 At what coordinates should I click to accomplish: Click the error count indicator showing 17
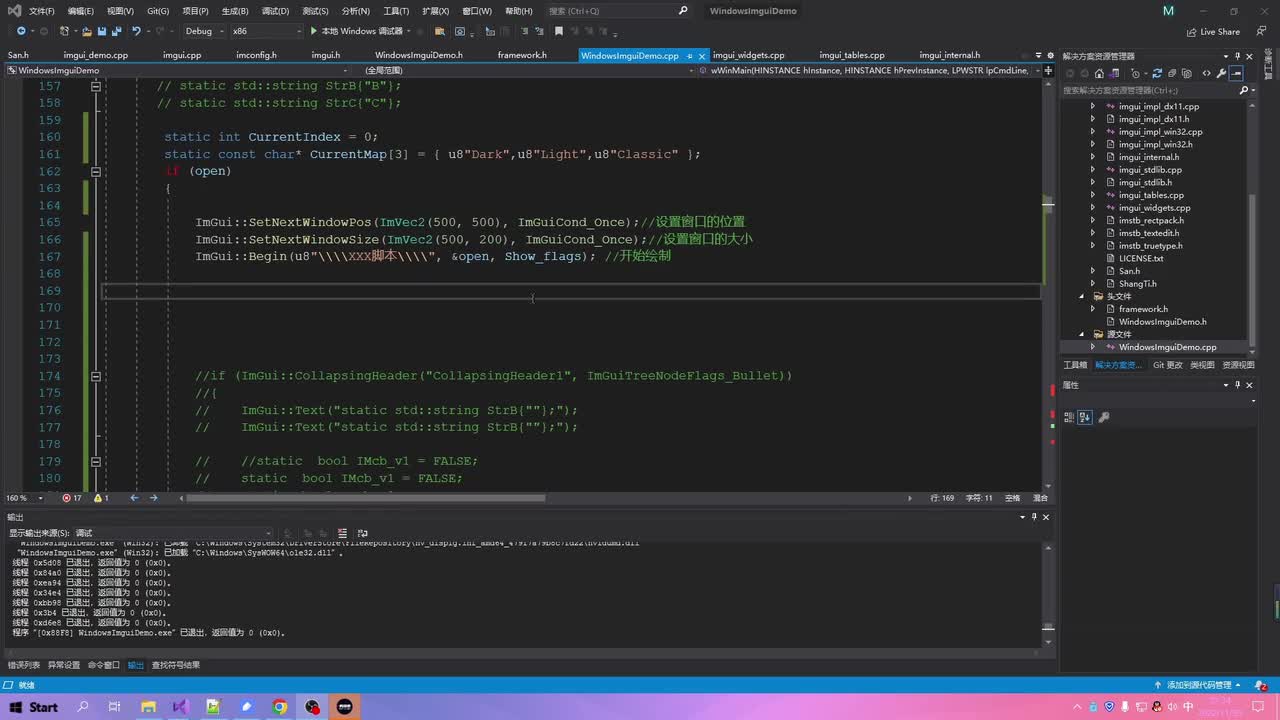[72, 498]
